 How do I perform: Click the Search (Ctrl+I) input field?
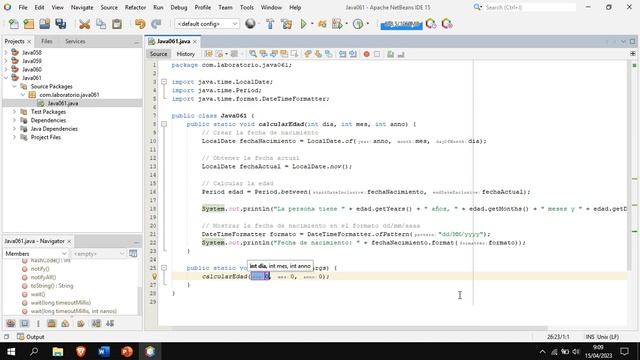pos(530,7)
